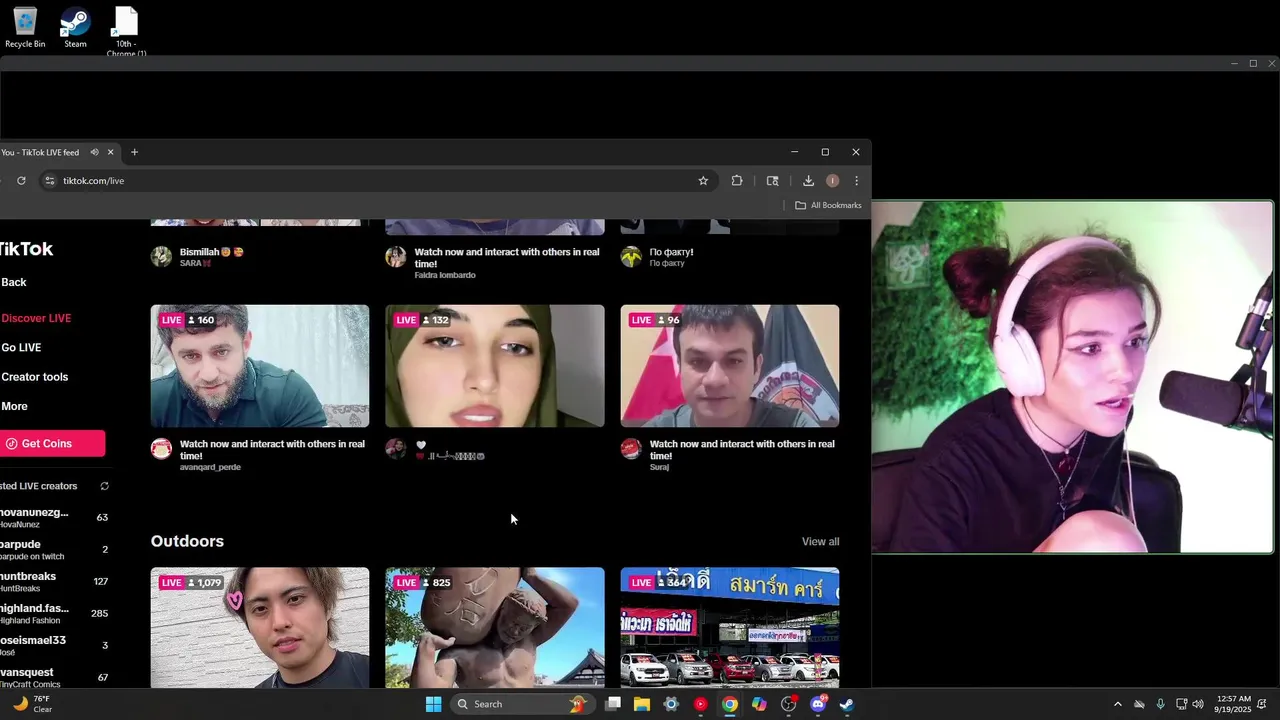Click the taskbar Search box
The image size is (1280, 720).
(521, 704)
